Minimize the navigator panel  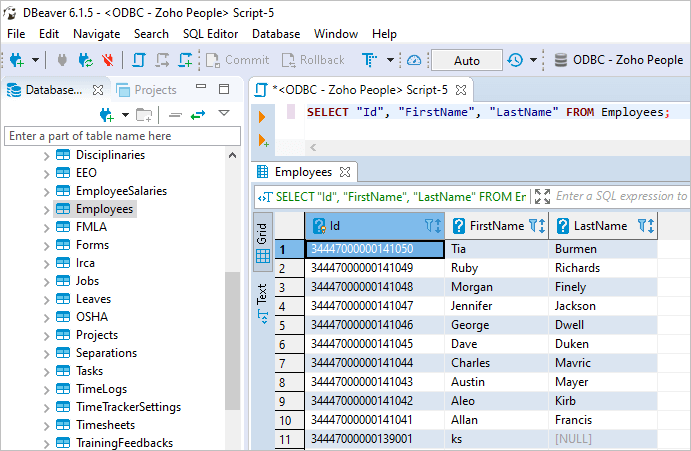[x=201, y=87]
